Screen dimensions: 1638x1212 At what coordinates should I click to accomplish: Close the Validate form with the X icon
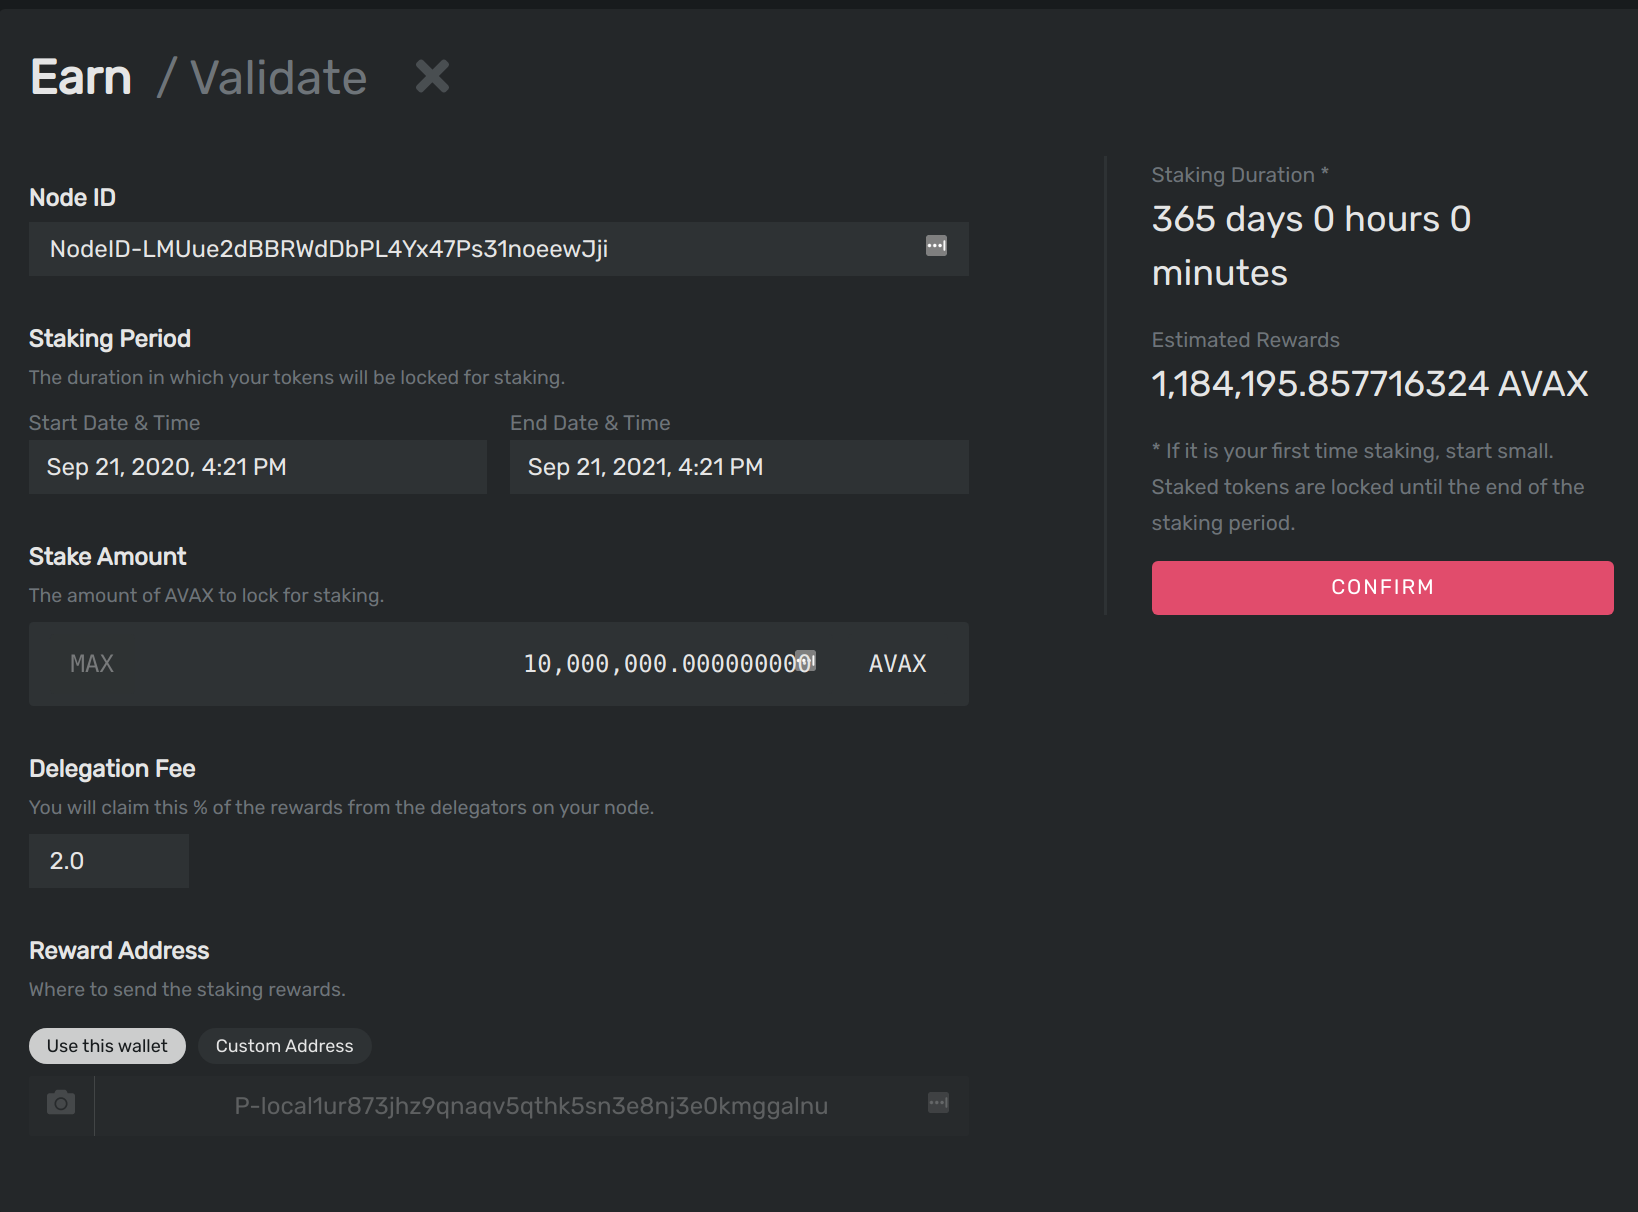(x=432, y=76)
